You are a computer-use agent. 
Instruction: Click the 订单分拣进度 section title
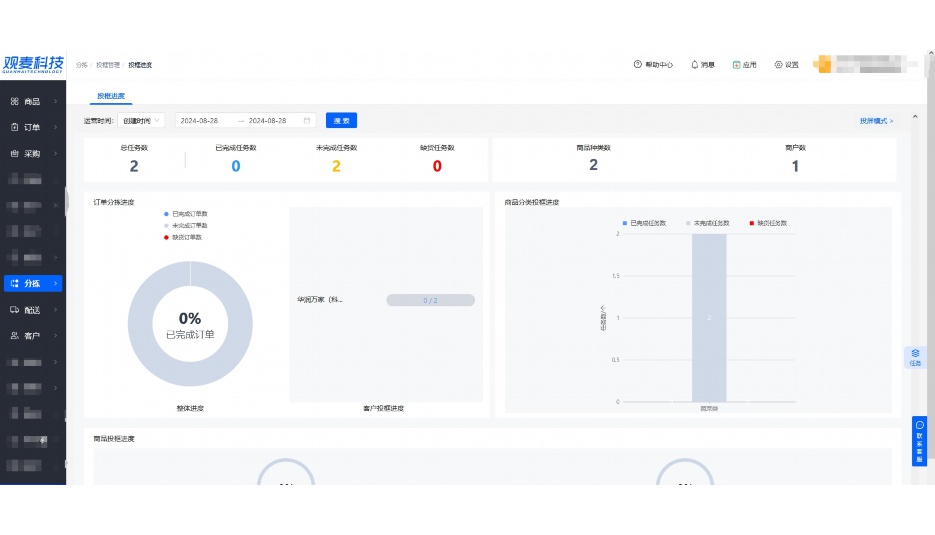coord(114,202)
